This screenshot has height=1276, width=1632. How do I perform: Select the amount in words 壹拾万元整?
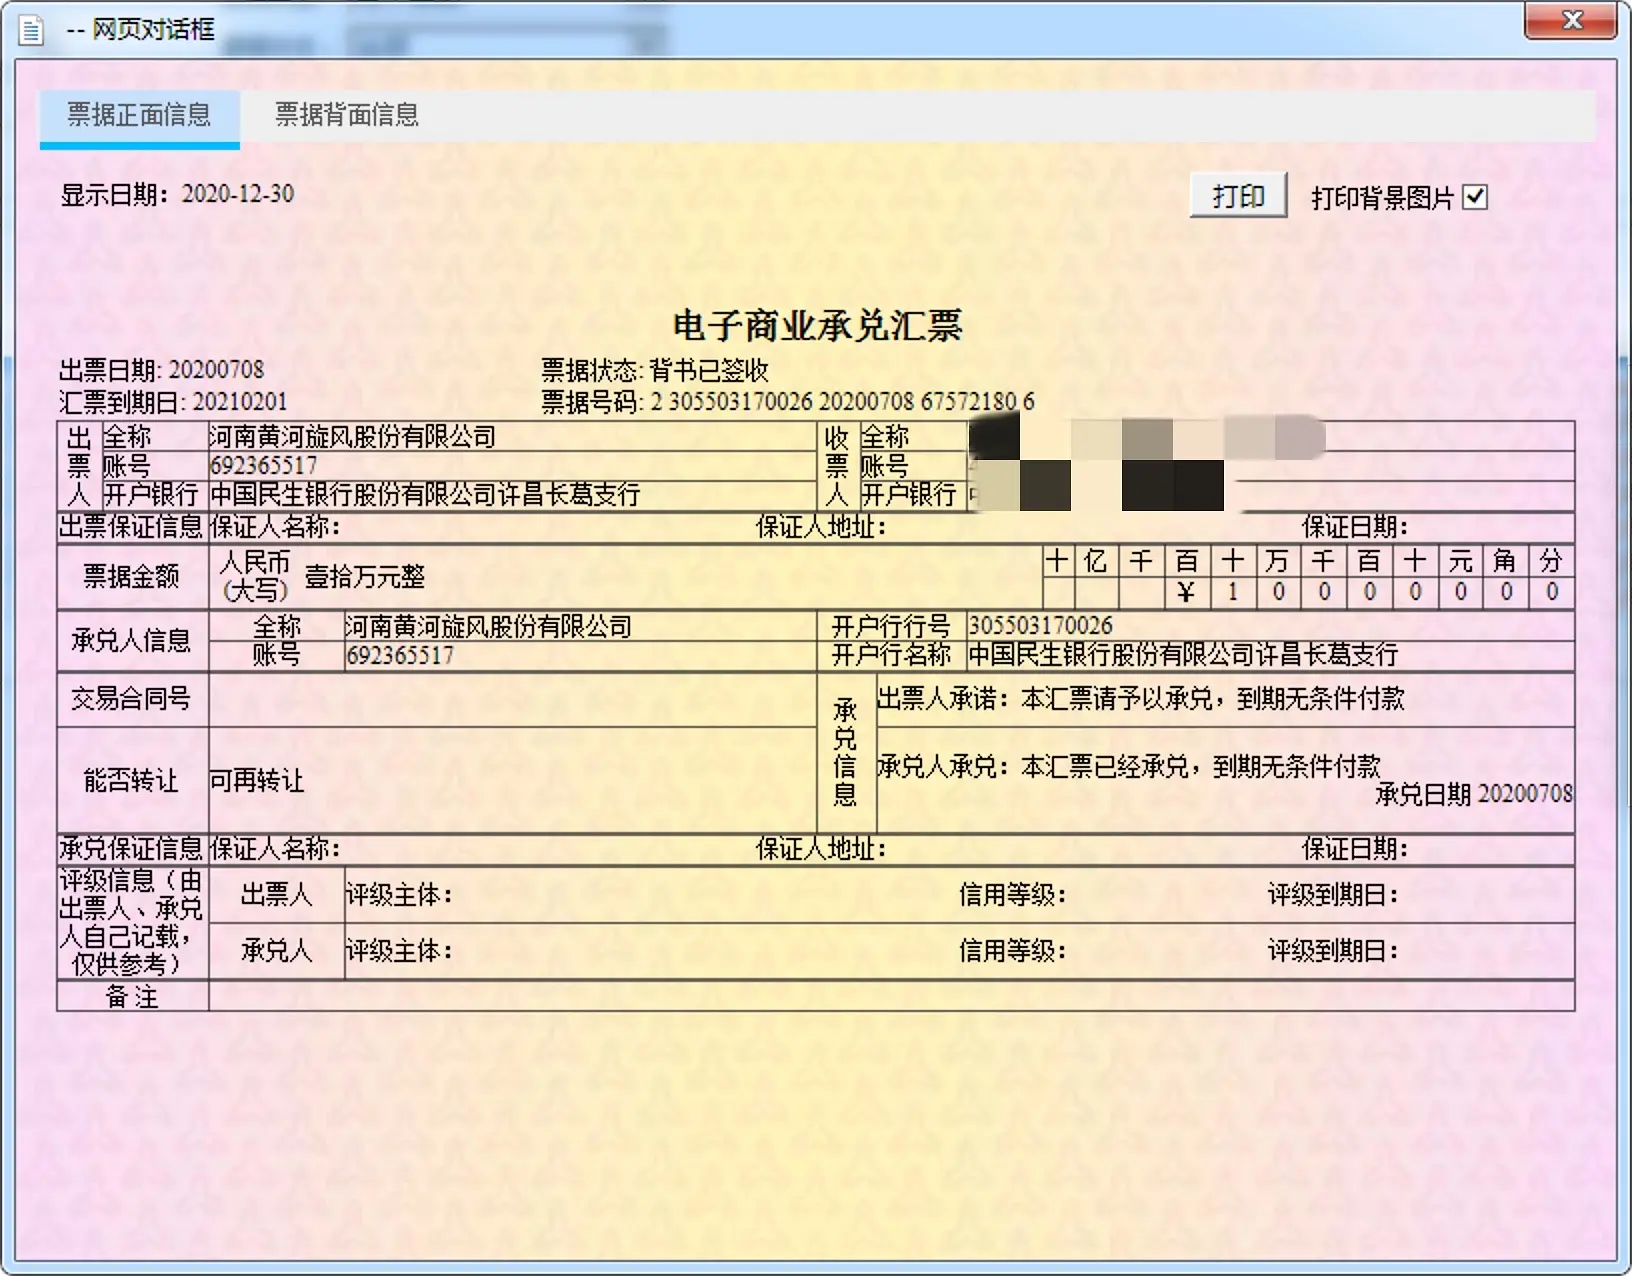(365, 577)
